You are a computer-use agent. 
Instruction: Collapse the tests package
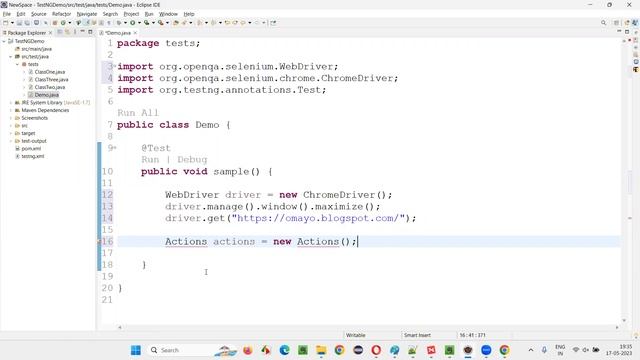pyautogui.click(x=18, y=64)
